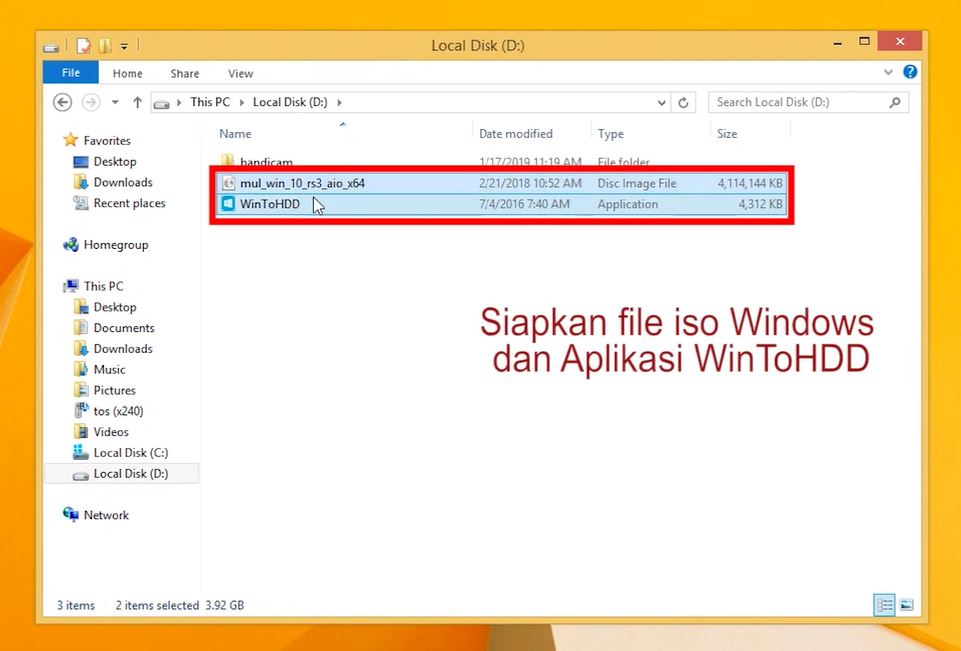Open Desktop under Favorites
The width and height of the screenshot is (961, 651).
104,162
